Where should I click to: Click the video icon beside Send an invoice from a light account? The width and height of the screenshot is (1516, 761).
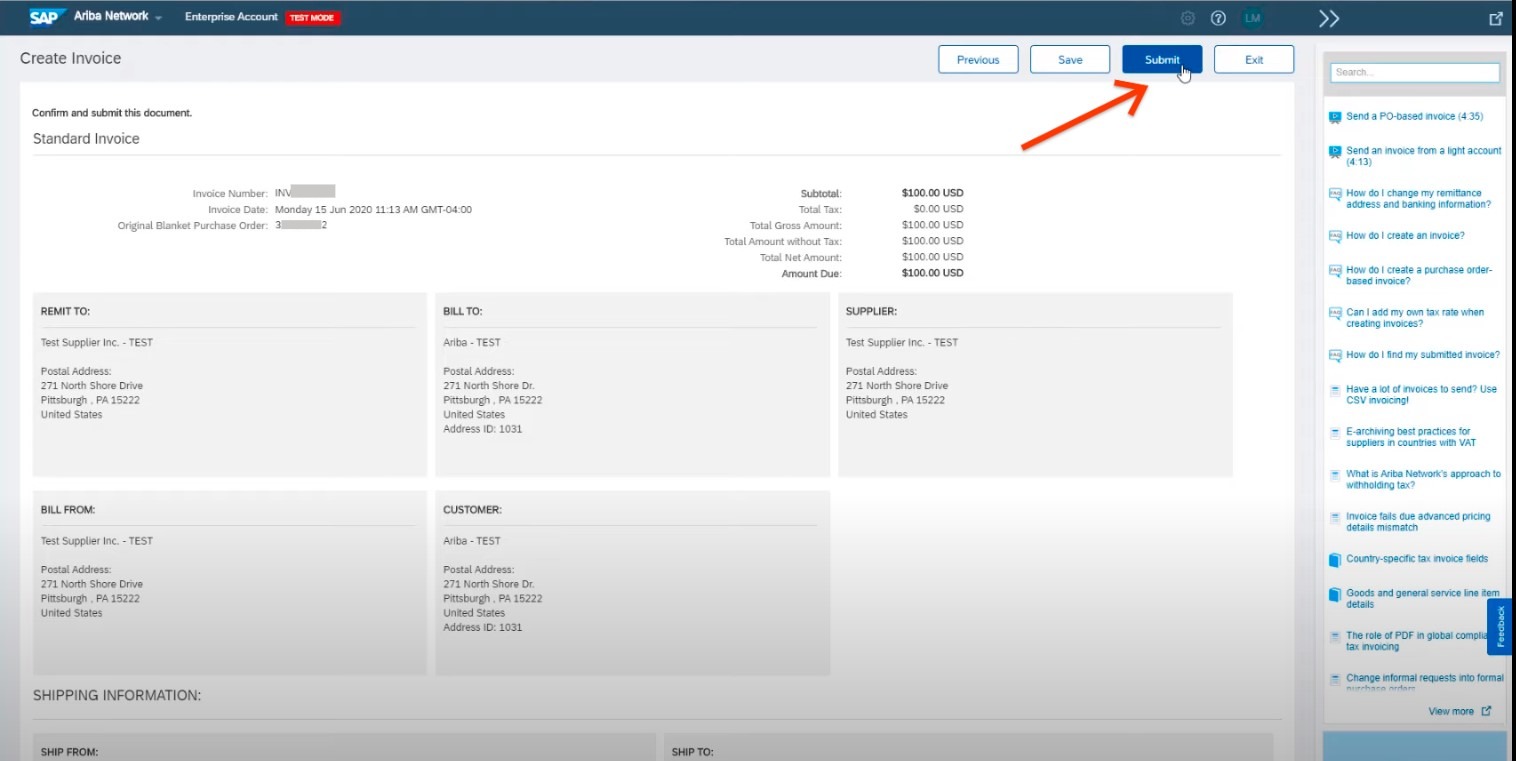tap(1334, 151)
